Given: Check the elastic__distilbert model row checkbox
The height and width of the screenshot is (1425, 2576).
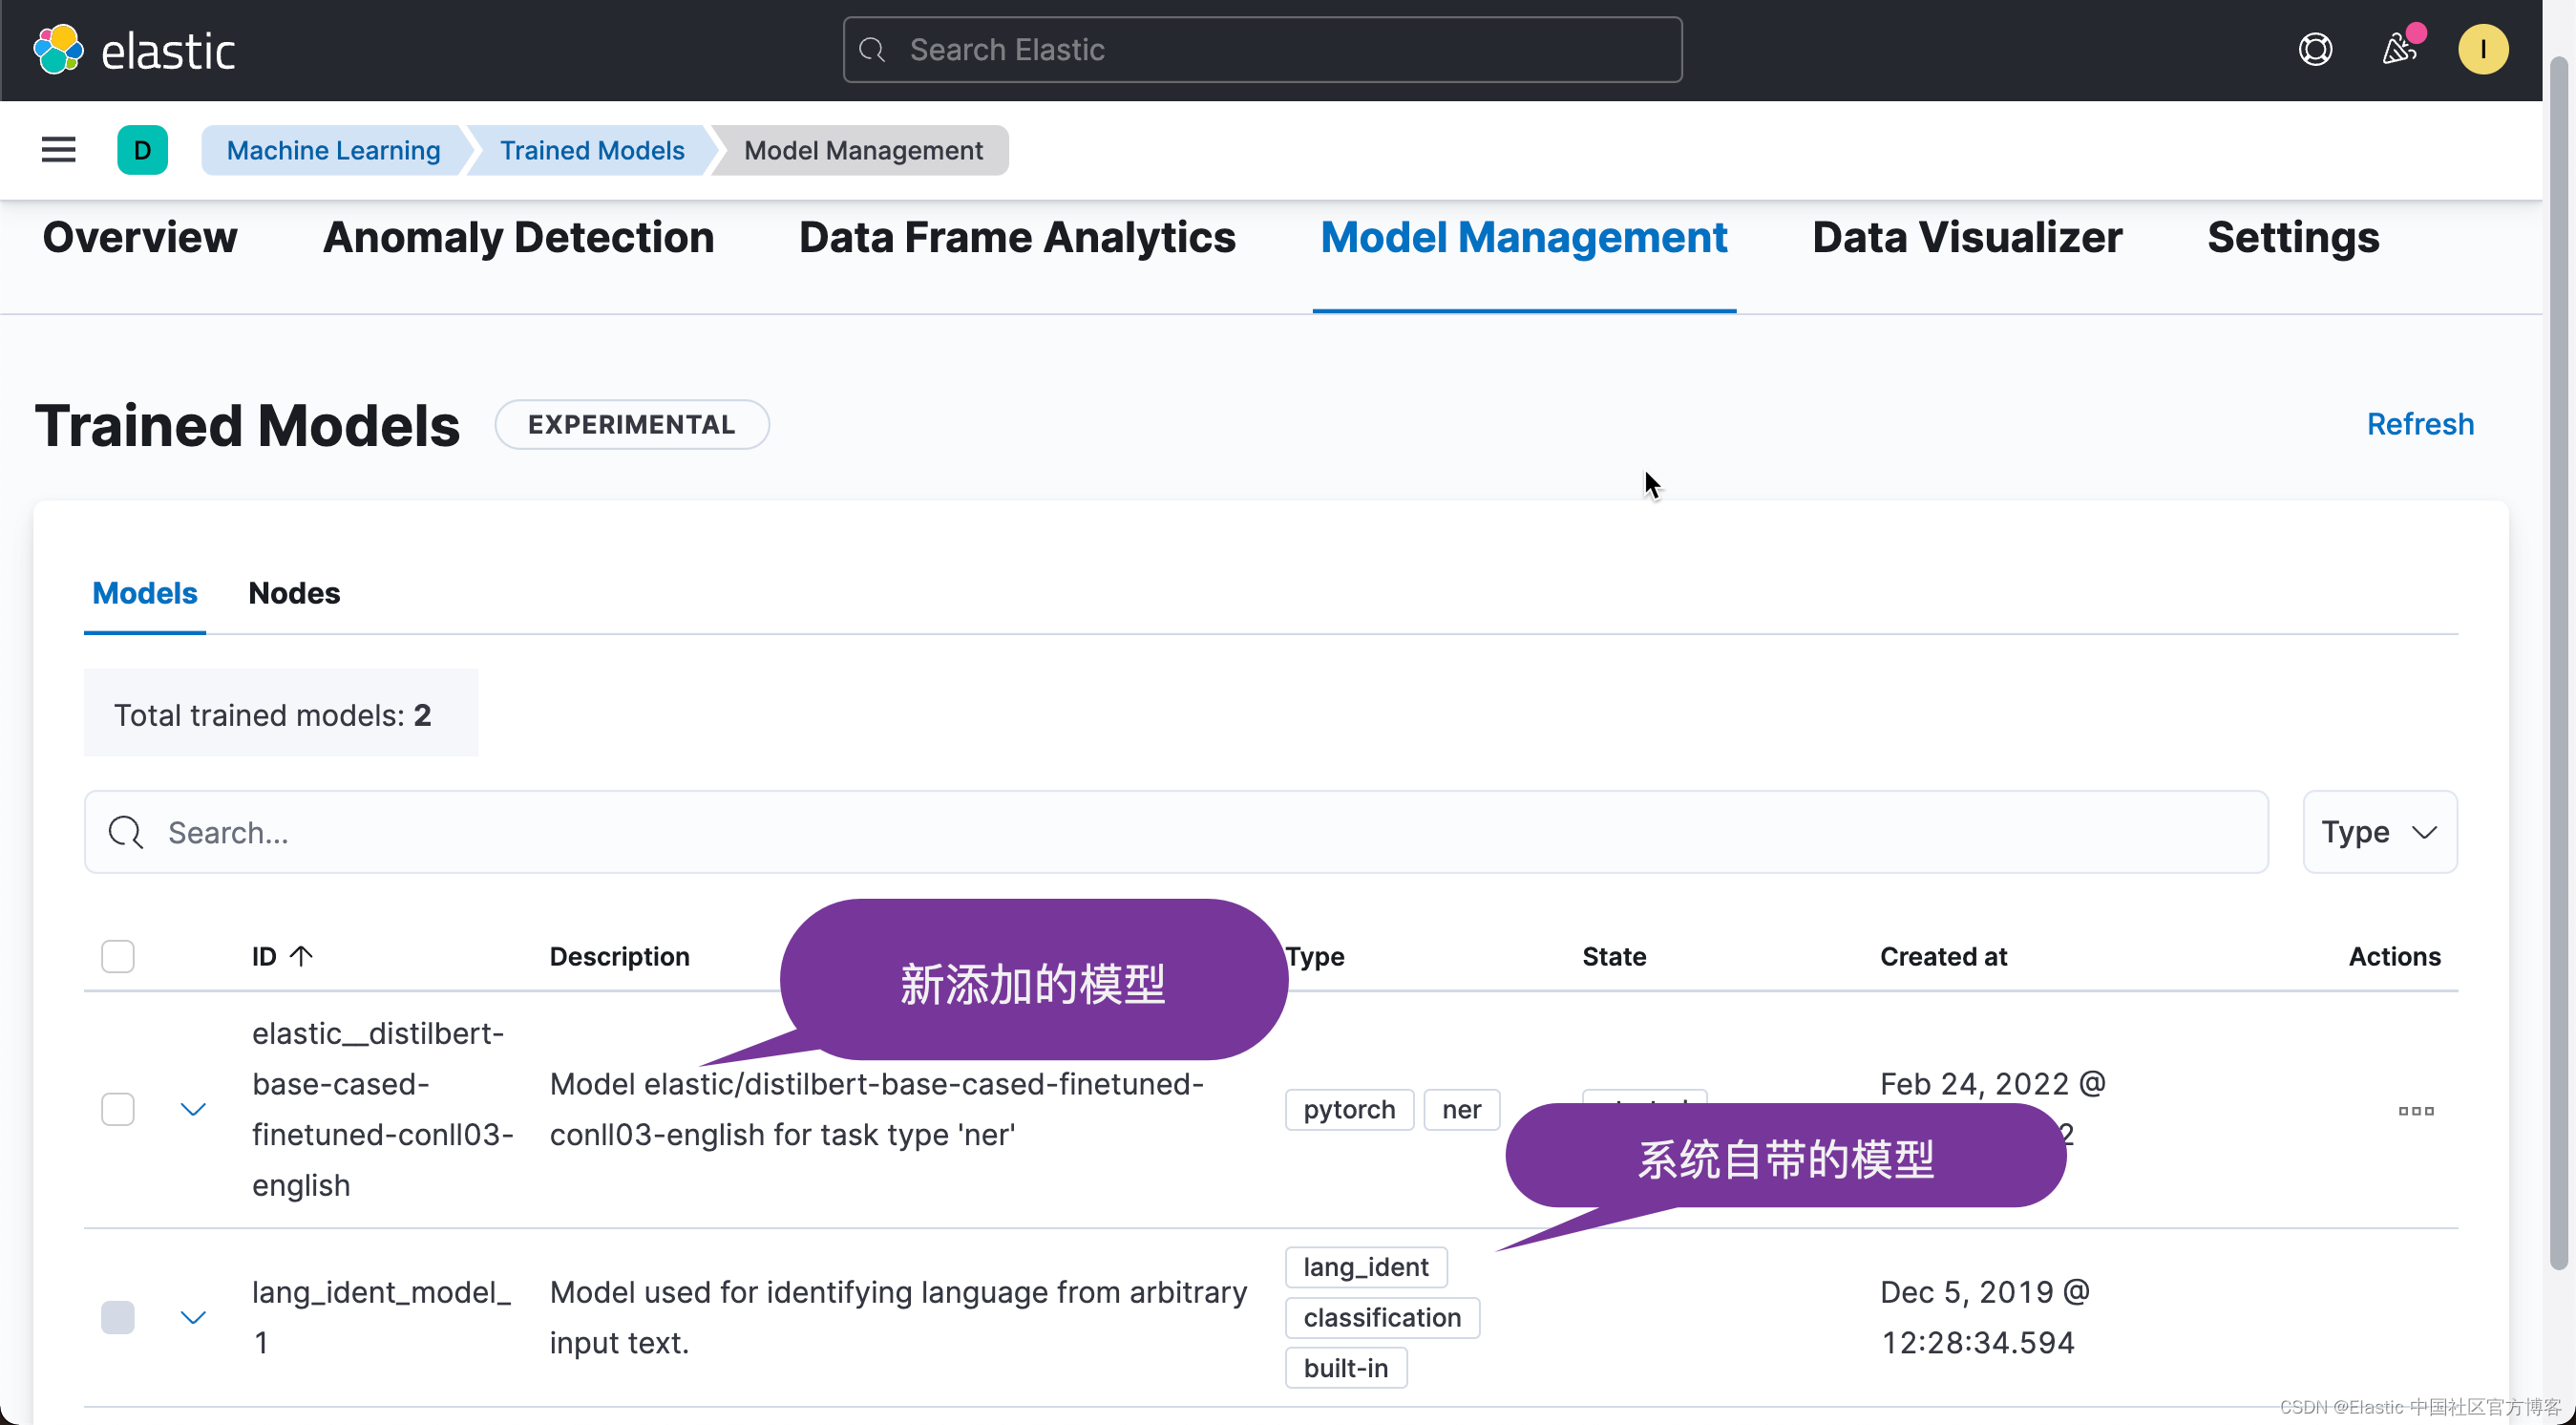Looking at the screenshot, I should tap(118, 1109).
